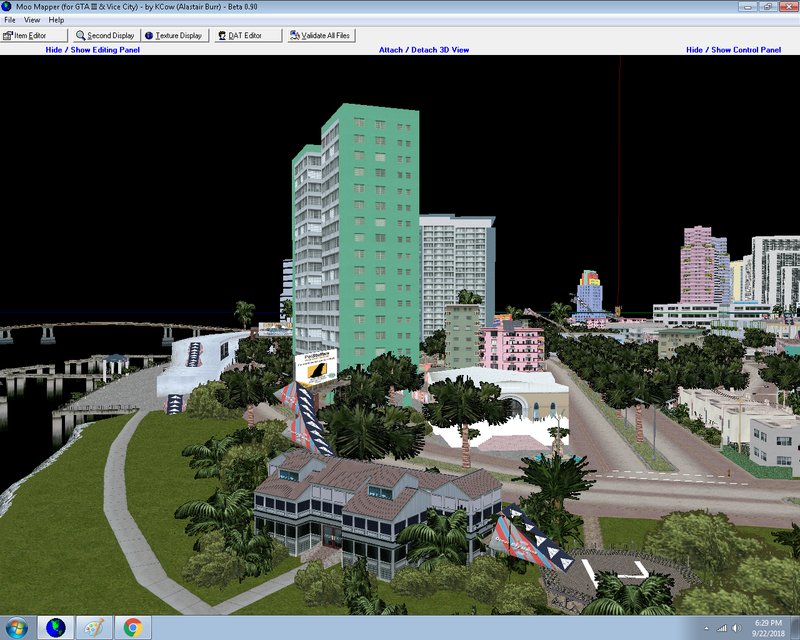Click Hide / Show Control Panel link
Screen dimensions: 800x640
click(733, 50)
